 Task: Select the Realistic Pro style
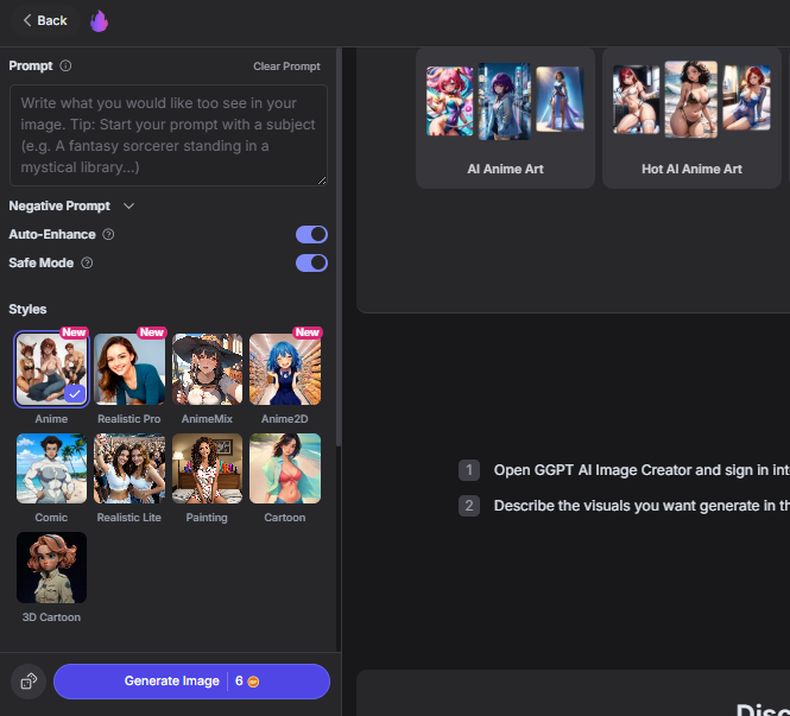click(x=129, y=370)
